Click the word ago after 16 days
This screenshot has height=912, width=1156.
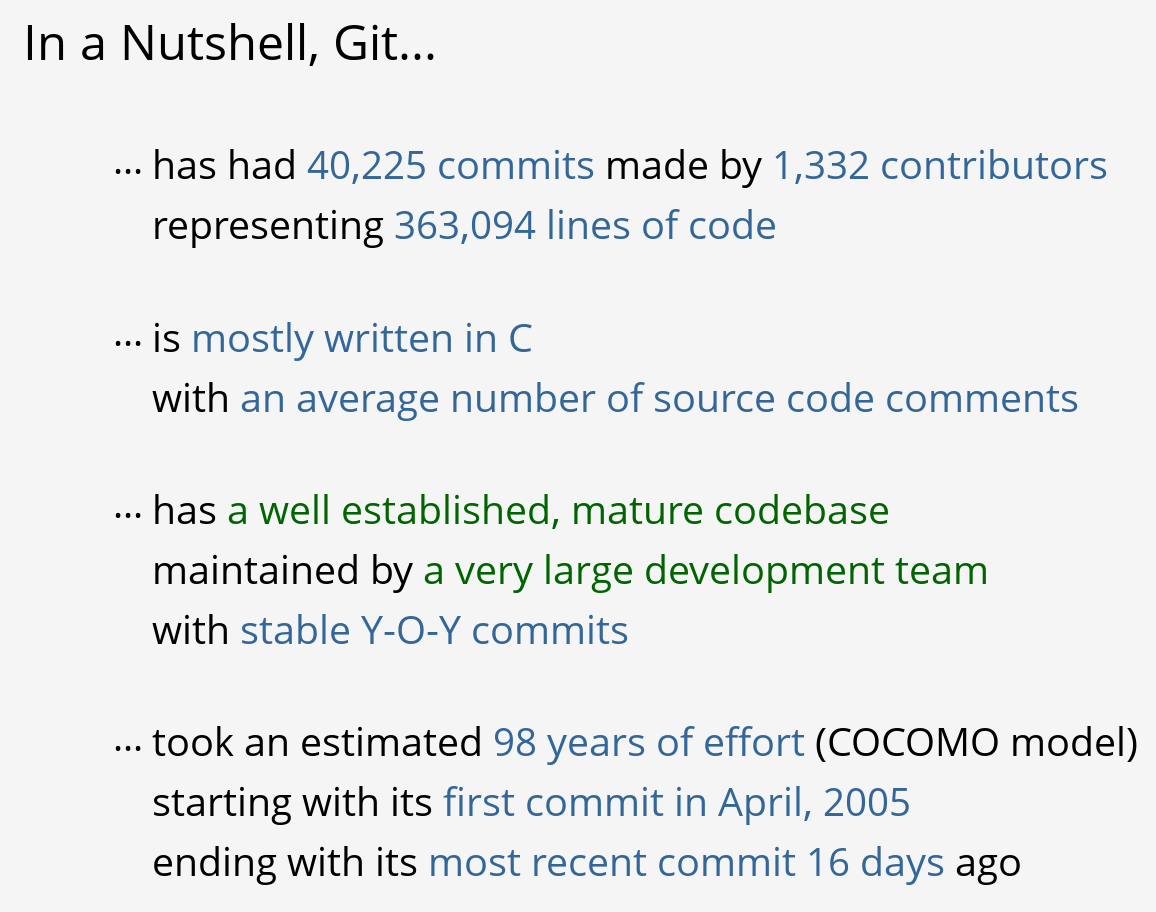click(988, 863)
